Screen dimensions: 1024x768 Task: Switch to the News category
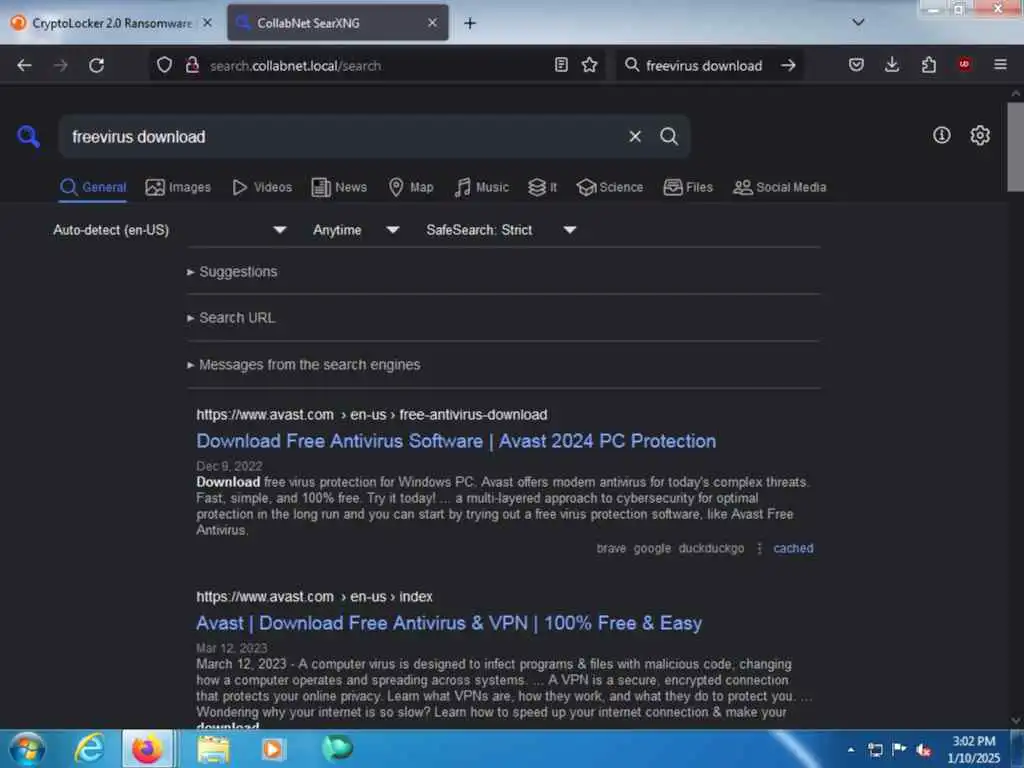pyautogui.click(x=339, y=187)
